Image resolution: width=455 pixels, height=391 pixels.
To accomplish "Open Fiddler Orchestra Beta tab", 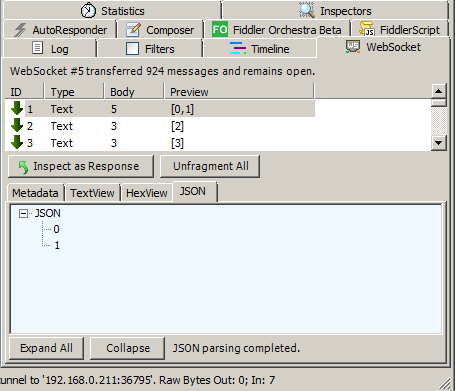I will [x=277, y=30].
